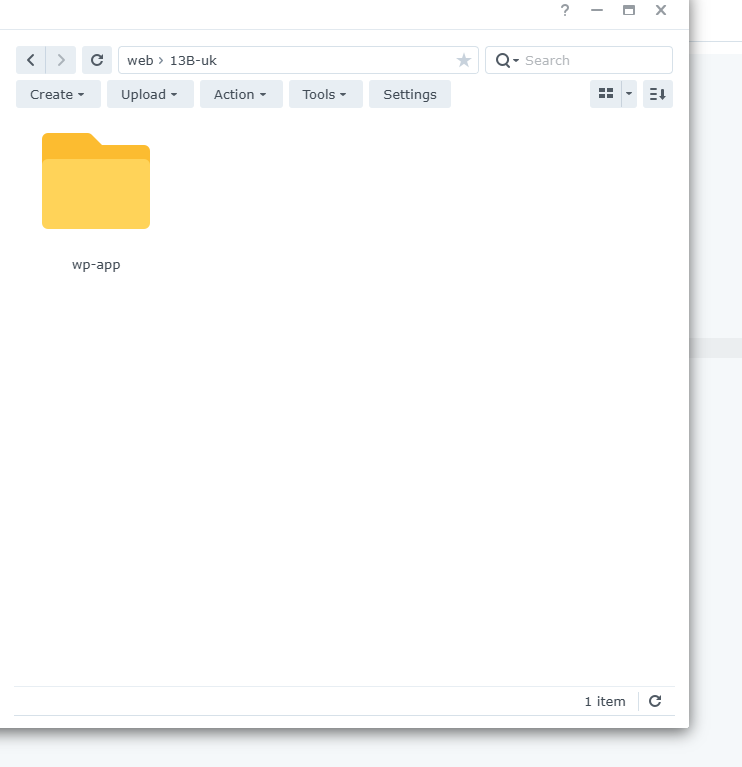Click the search magnifier options icon
742x767 pixels.
506,60
